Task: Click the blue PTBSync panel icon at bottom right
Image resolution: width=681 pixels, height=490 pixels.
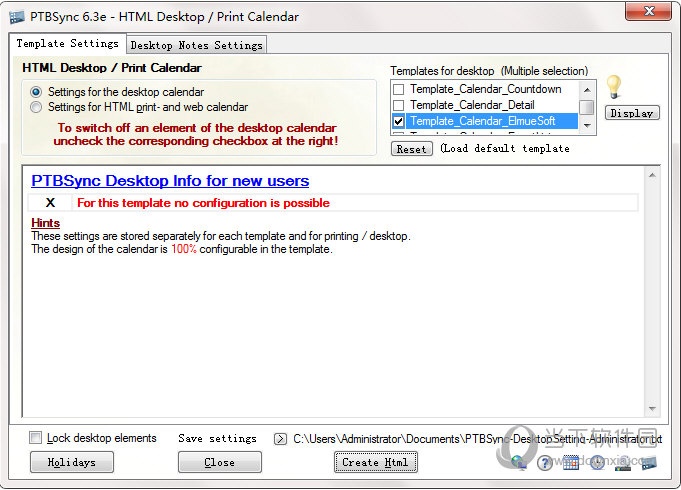Action: (x=649, y=463)
